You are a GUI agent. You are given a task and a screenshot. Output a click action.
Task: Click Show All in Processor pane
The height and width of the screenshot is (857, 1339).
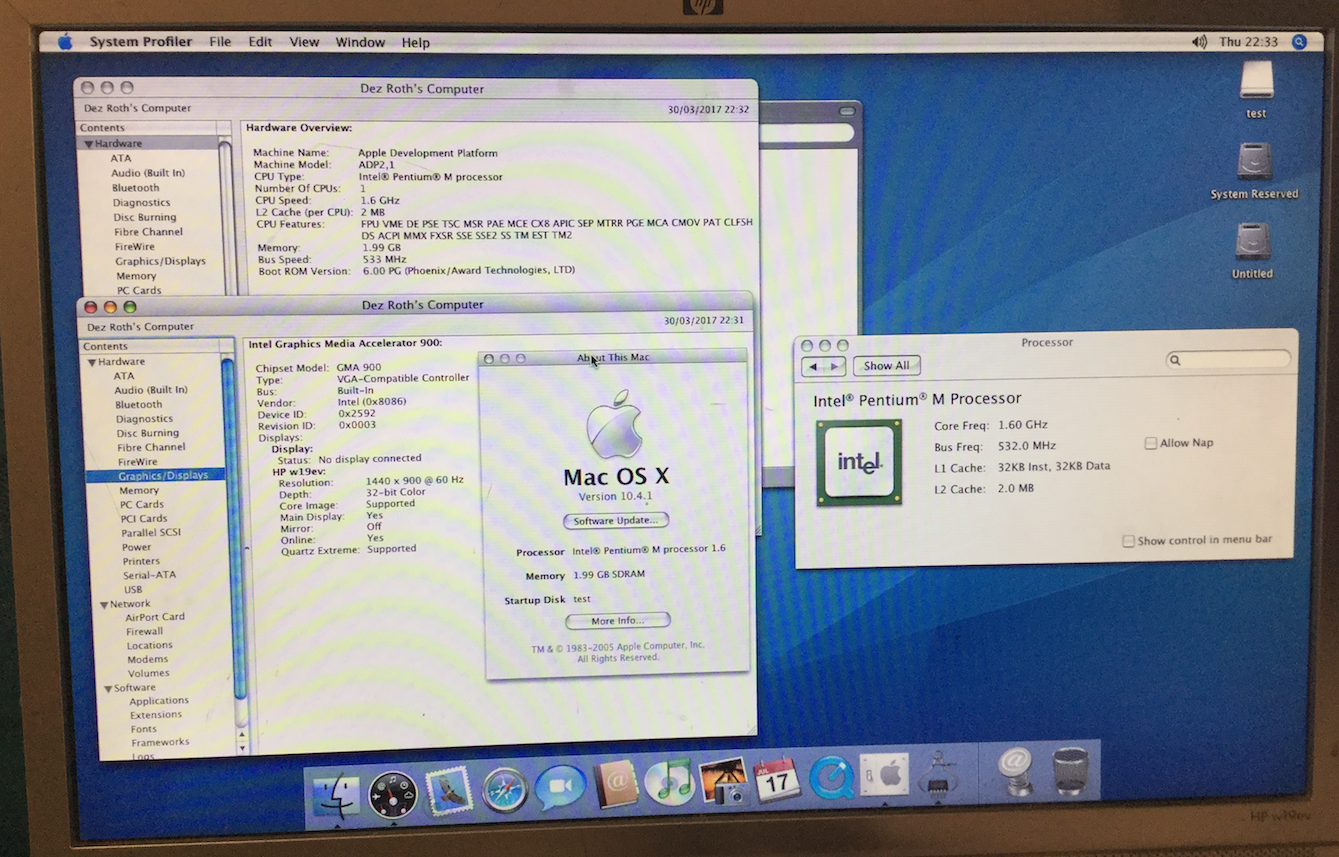(x=886, y=366)
